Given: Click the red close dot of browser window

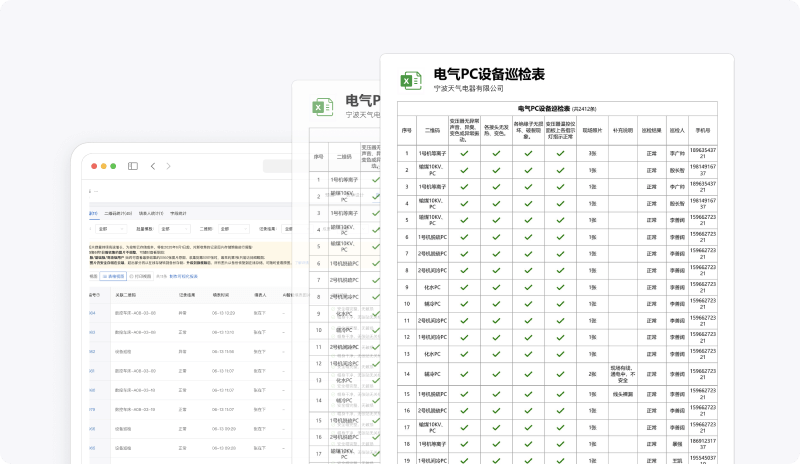Looking at the screenshot, I should pos(94,166).
